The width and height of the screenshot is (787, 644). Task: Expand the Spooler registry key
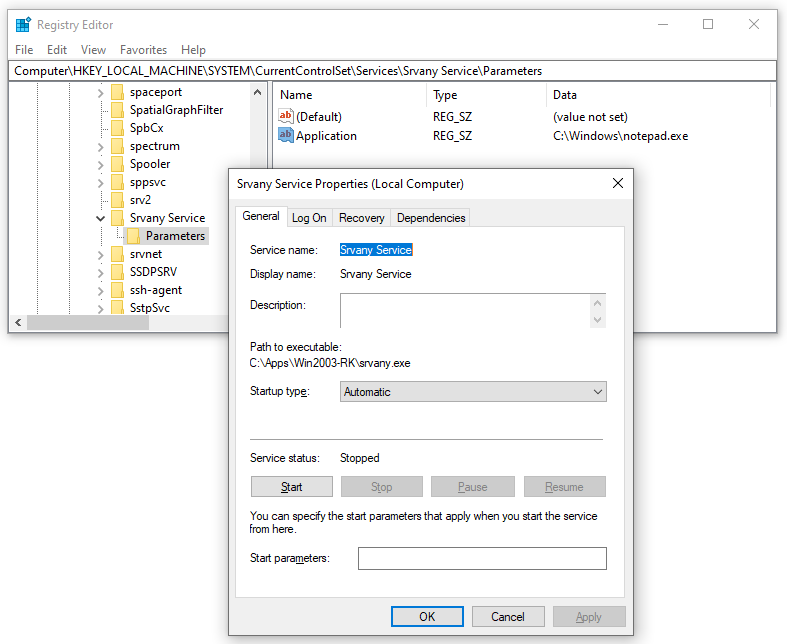[x=100, y=165]
